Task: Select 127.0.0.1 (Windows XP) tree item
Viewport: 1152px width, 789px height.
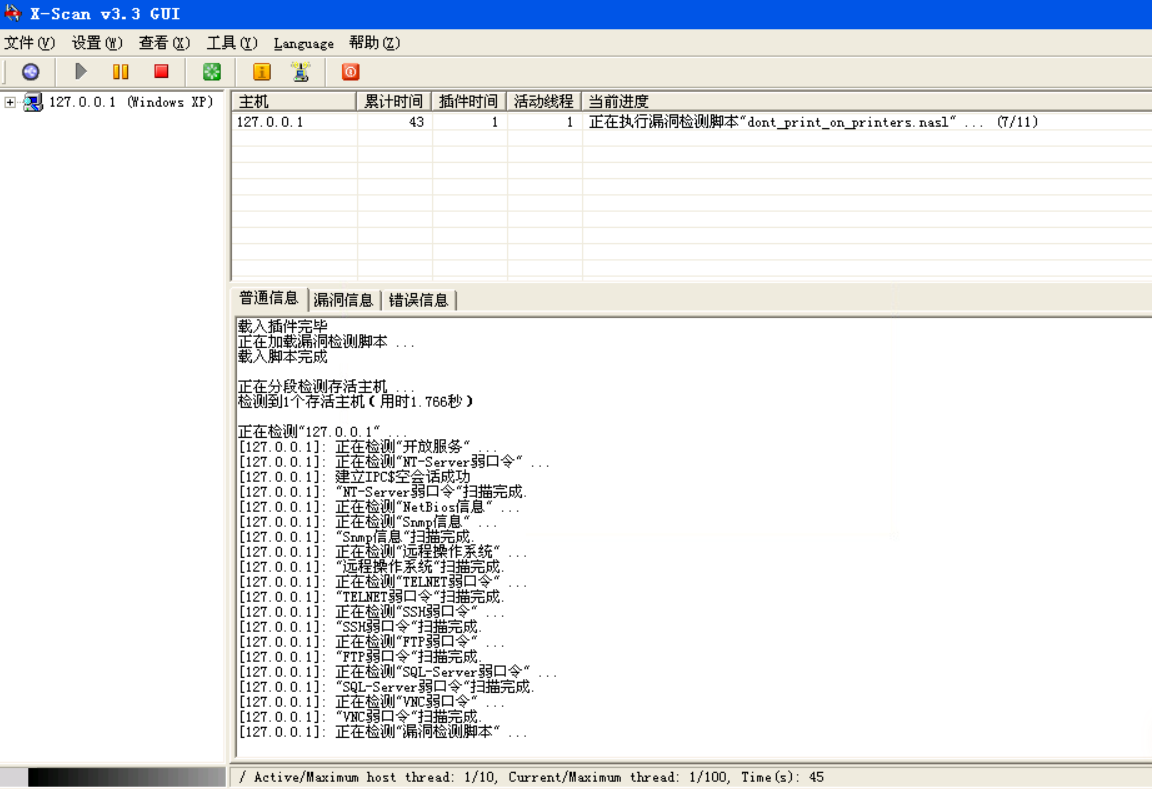Action: coord(131,102)
